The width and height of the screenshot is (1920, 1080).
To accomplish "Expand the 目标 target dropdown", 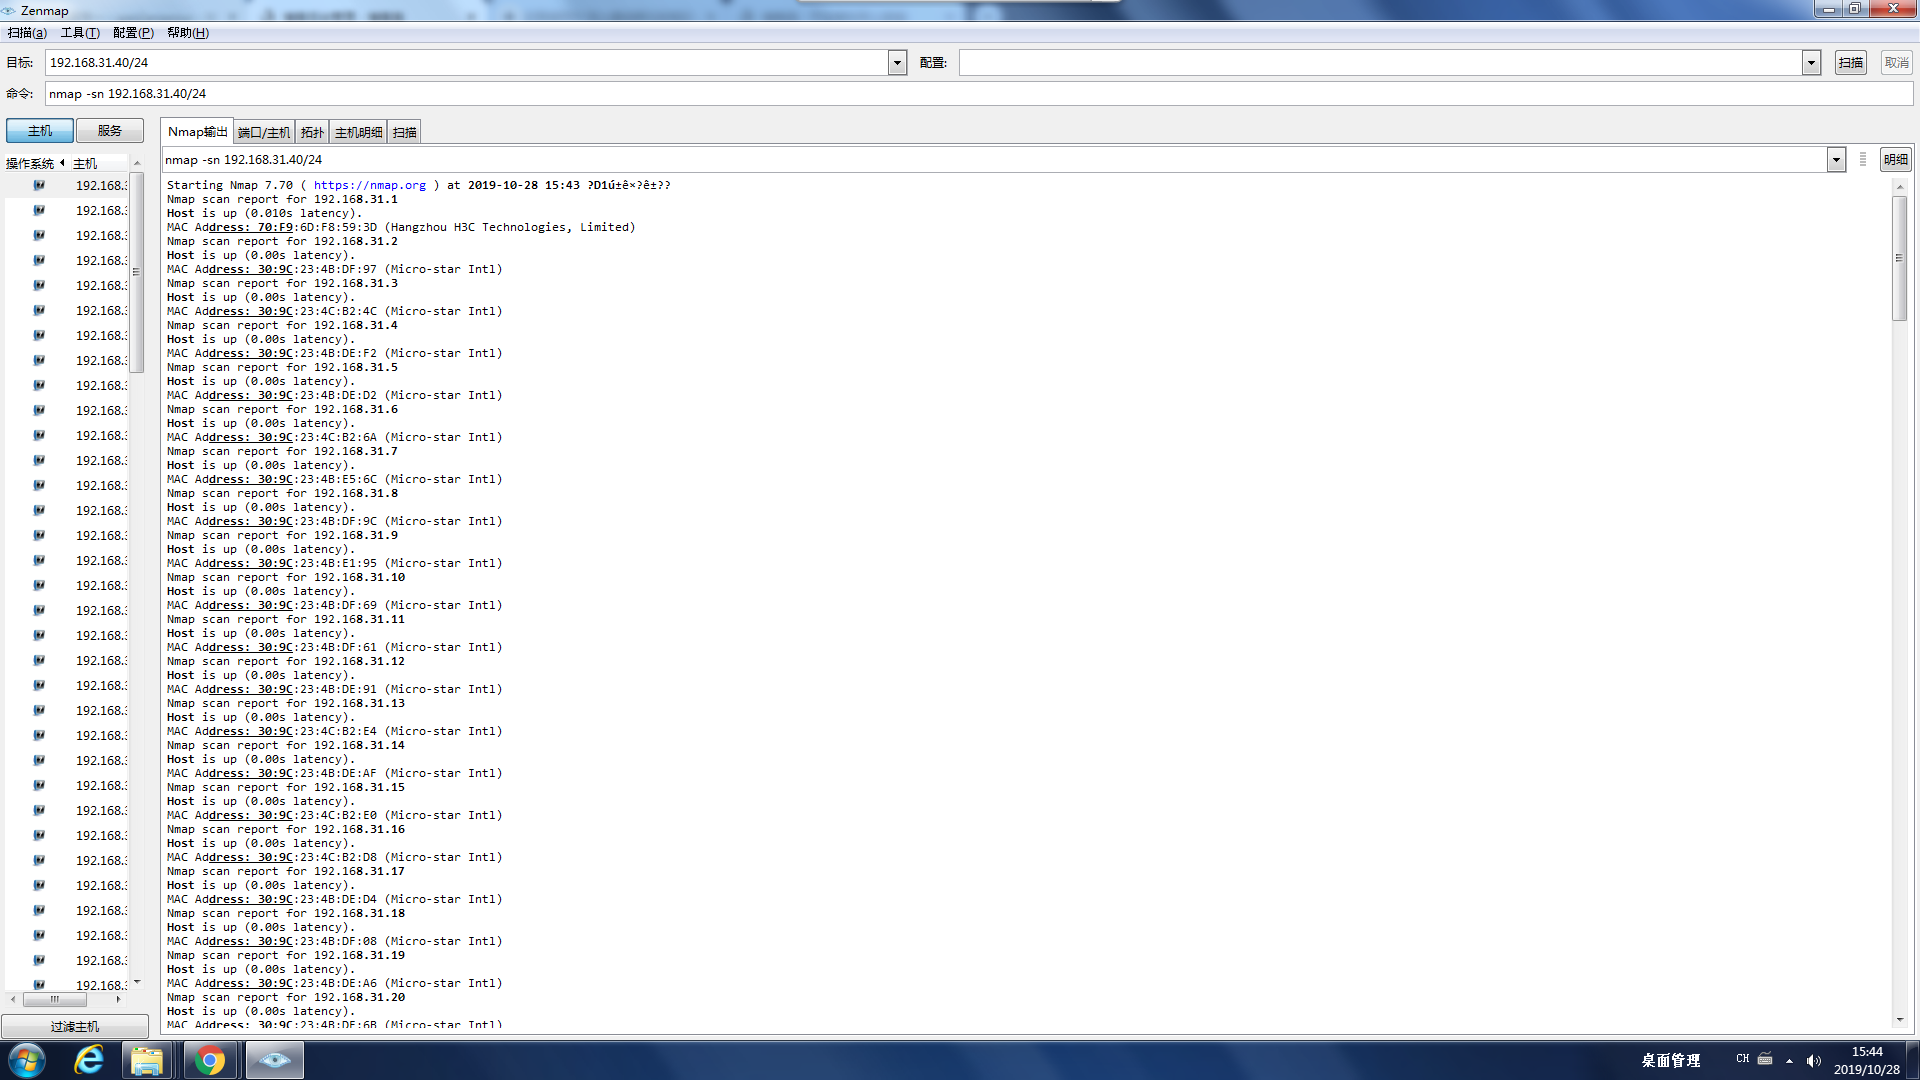I will (x=897, y=63).
